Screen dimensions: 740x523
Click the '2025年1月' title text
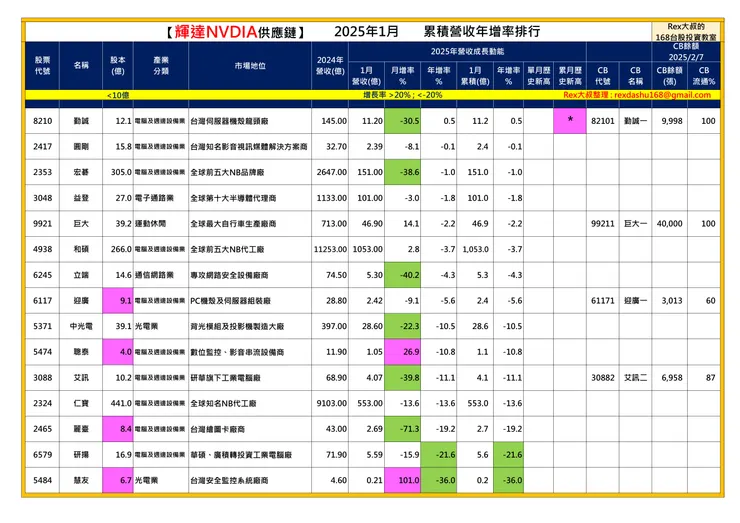pyautogui.click(x=366, y=32)
